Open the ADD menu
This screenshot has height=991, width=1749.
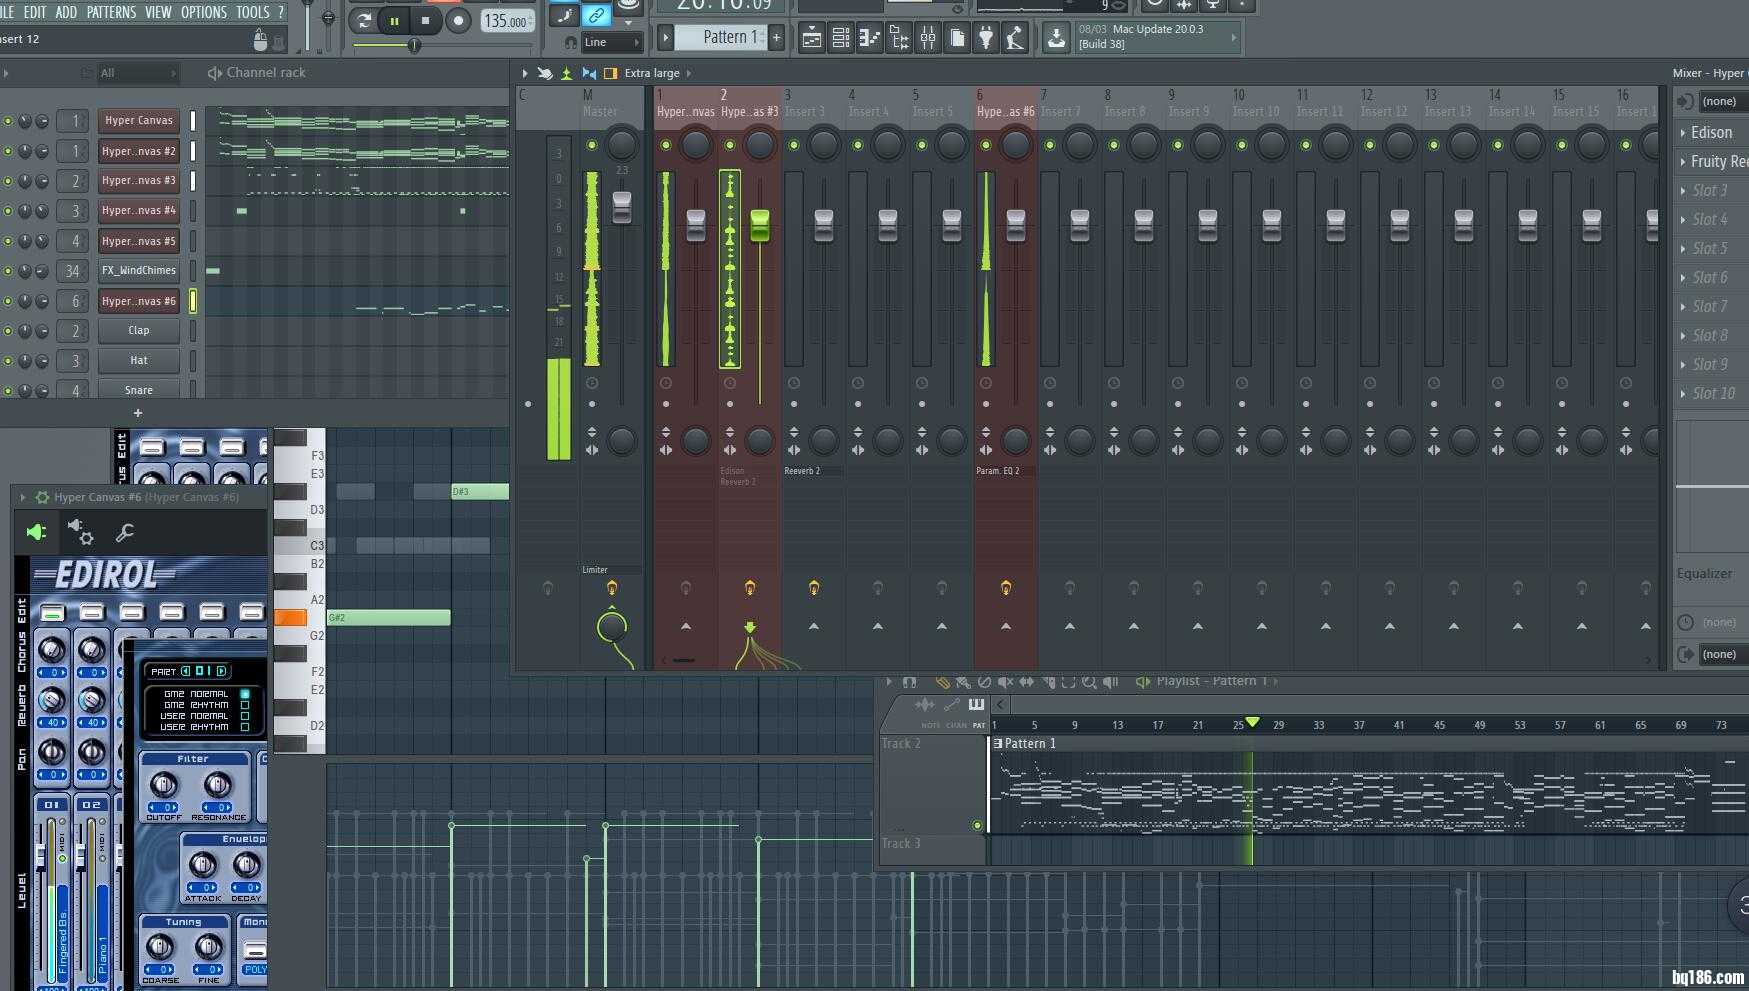tap(66, 12)
